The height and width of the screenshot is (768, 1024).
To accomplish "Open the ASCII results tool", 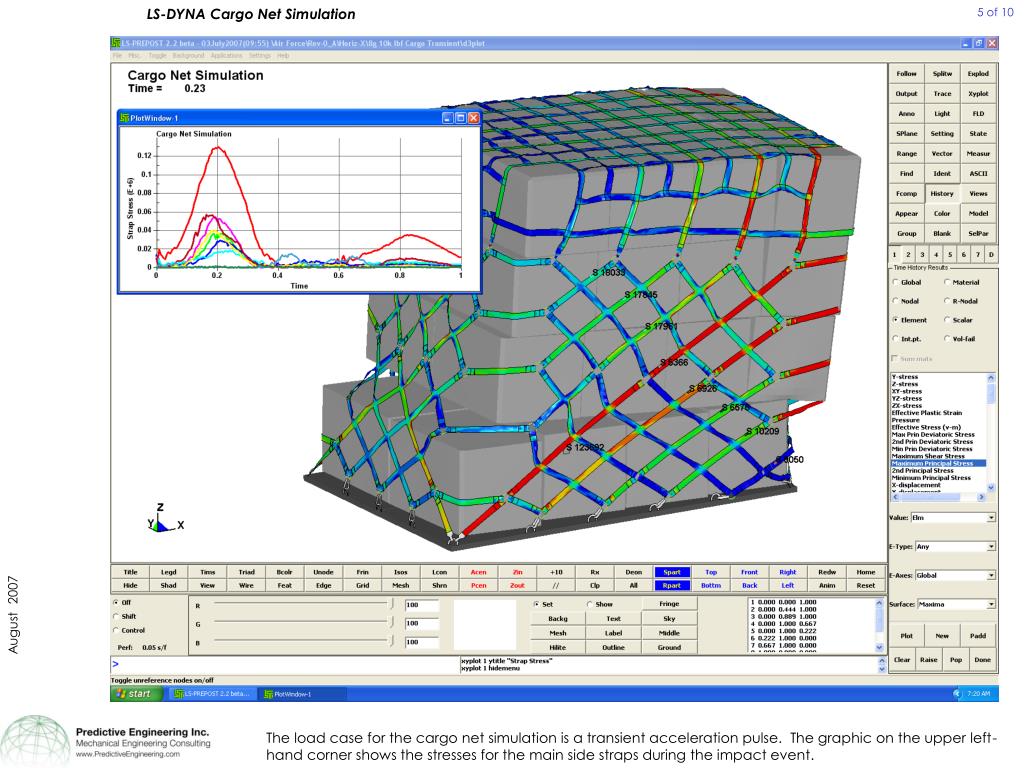I will point(978,174).
